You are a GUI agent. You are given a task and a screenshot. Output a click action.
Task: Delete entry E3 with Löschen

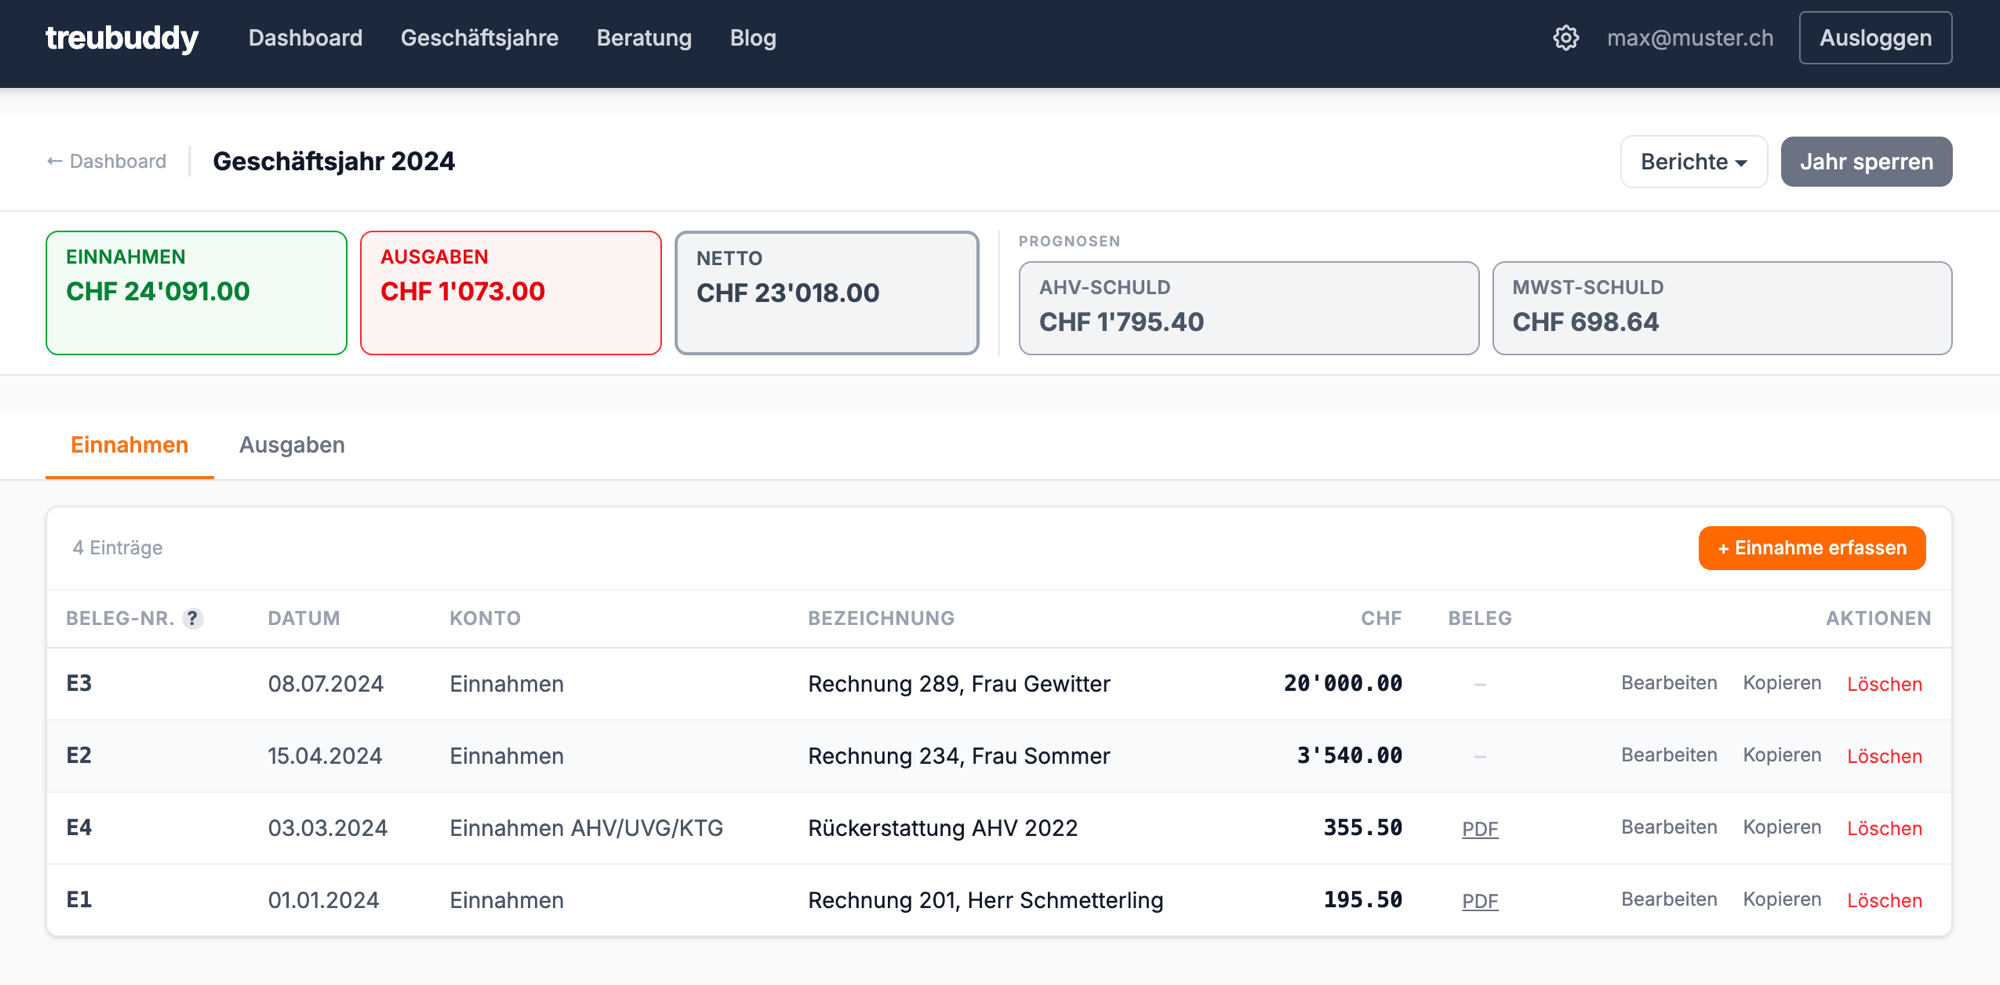click(1884, 684)
